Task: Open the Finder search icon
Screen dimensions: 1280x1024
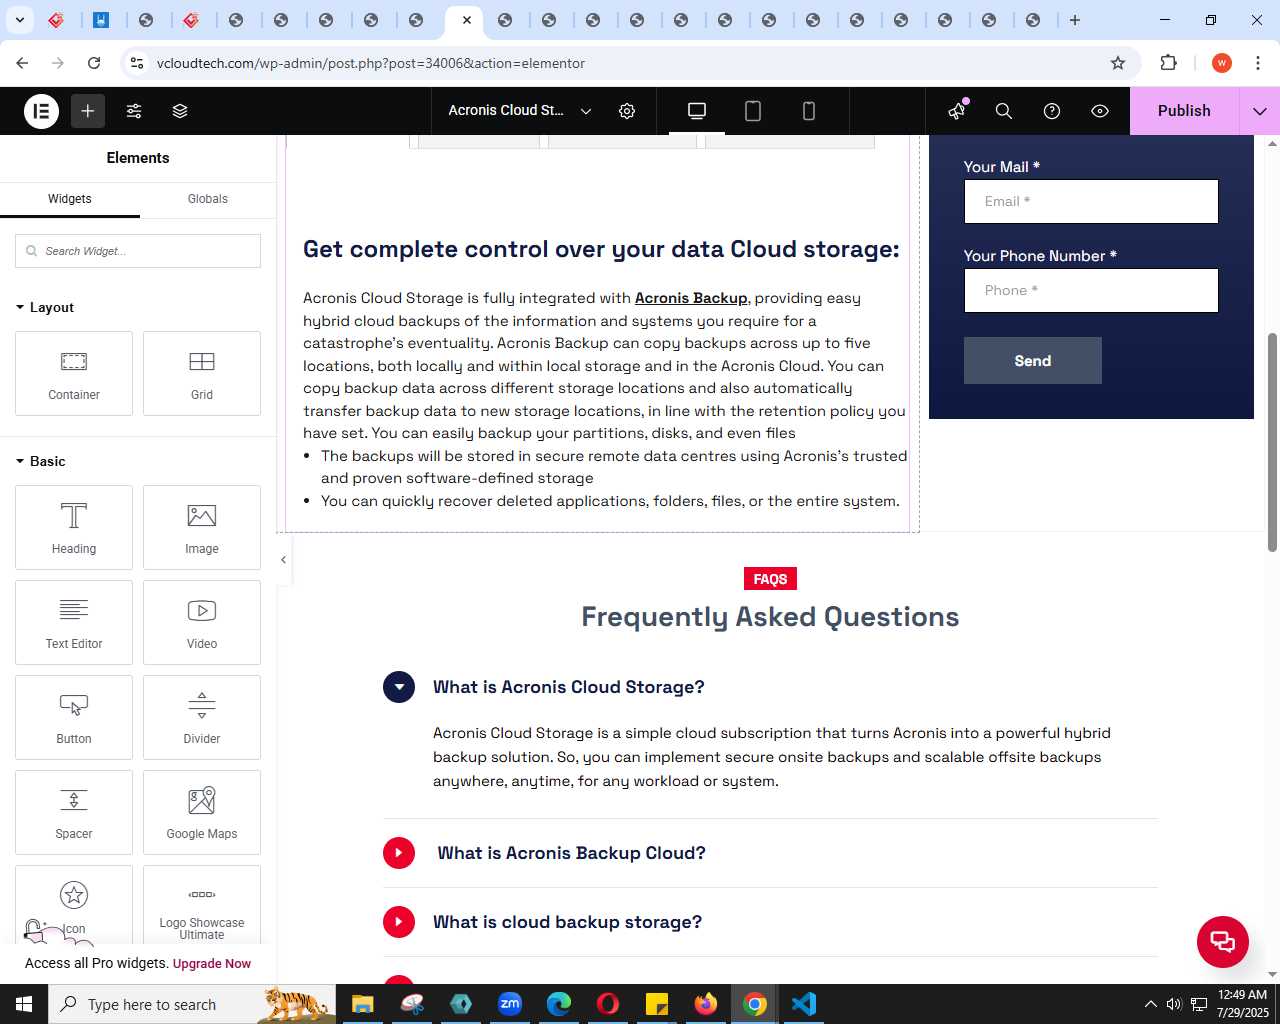Action: click(1004, 111)
